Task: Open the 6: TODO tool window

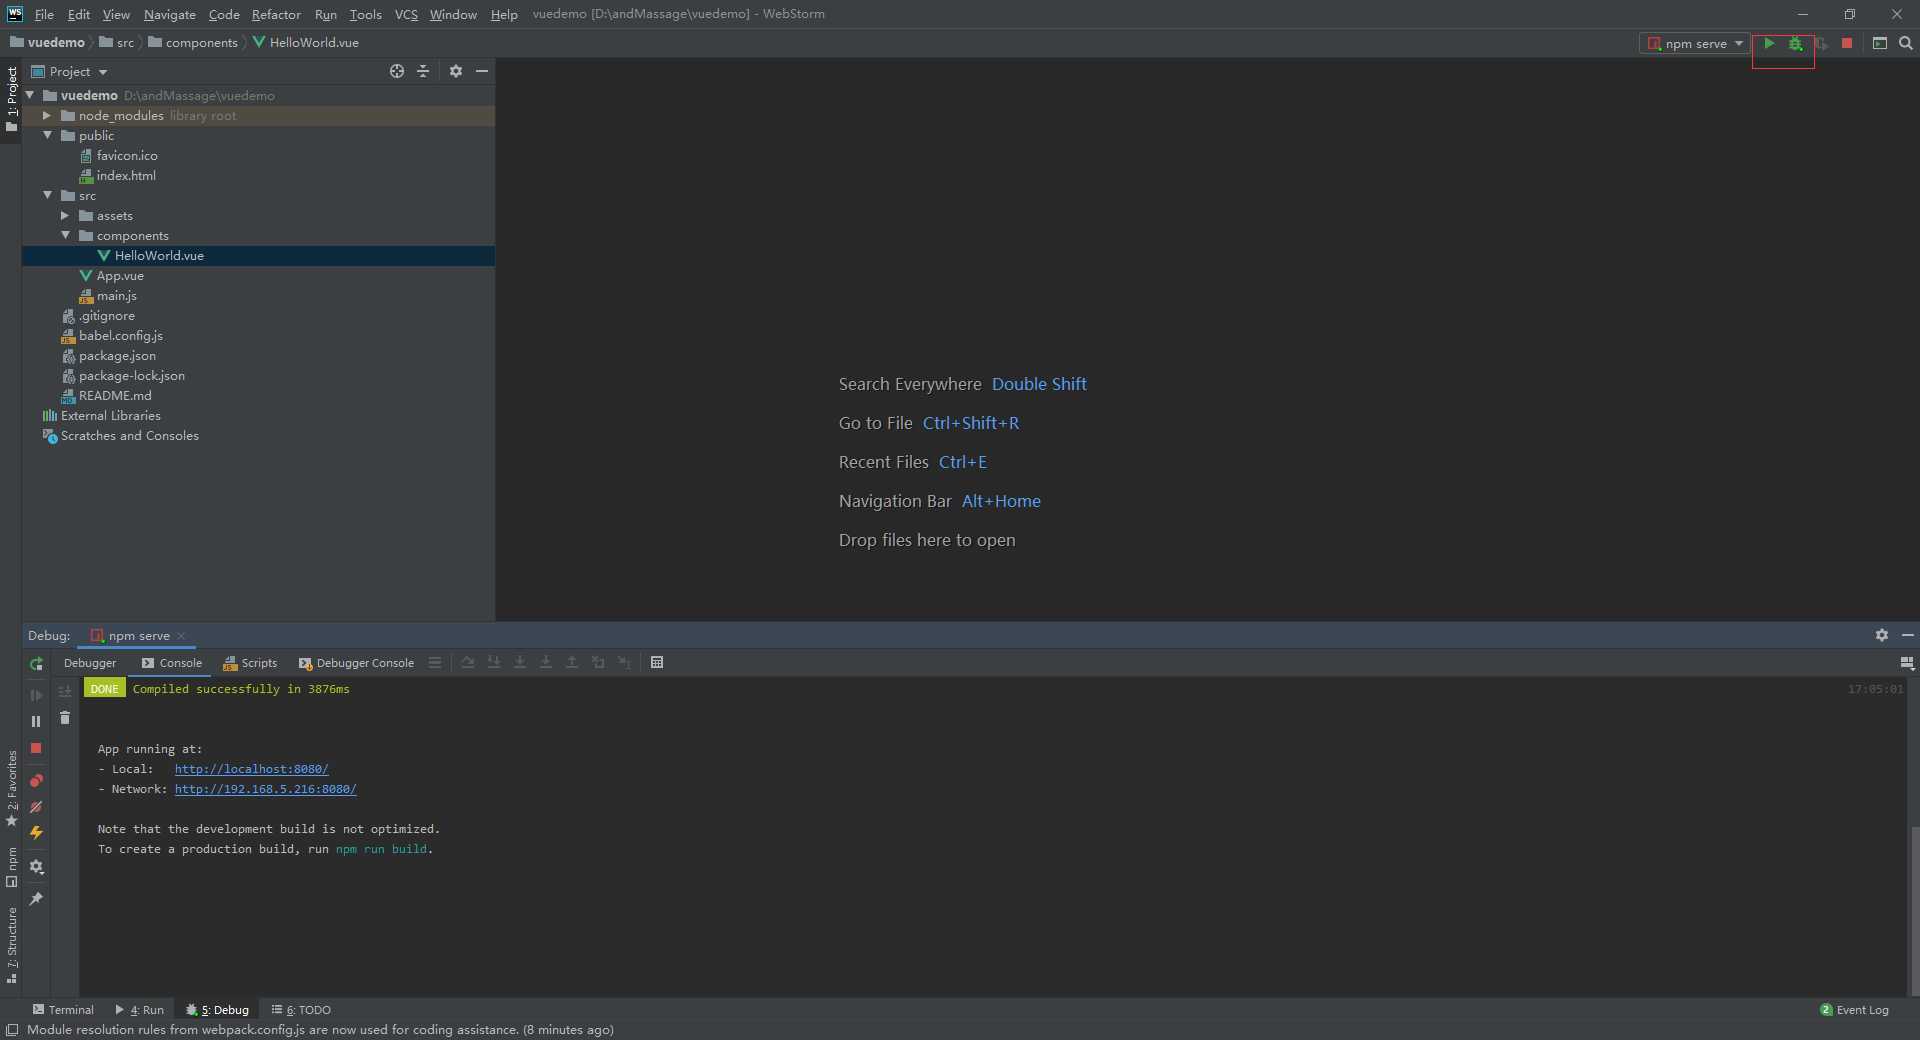Action: coord(301,1010)
